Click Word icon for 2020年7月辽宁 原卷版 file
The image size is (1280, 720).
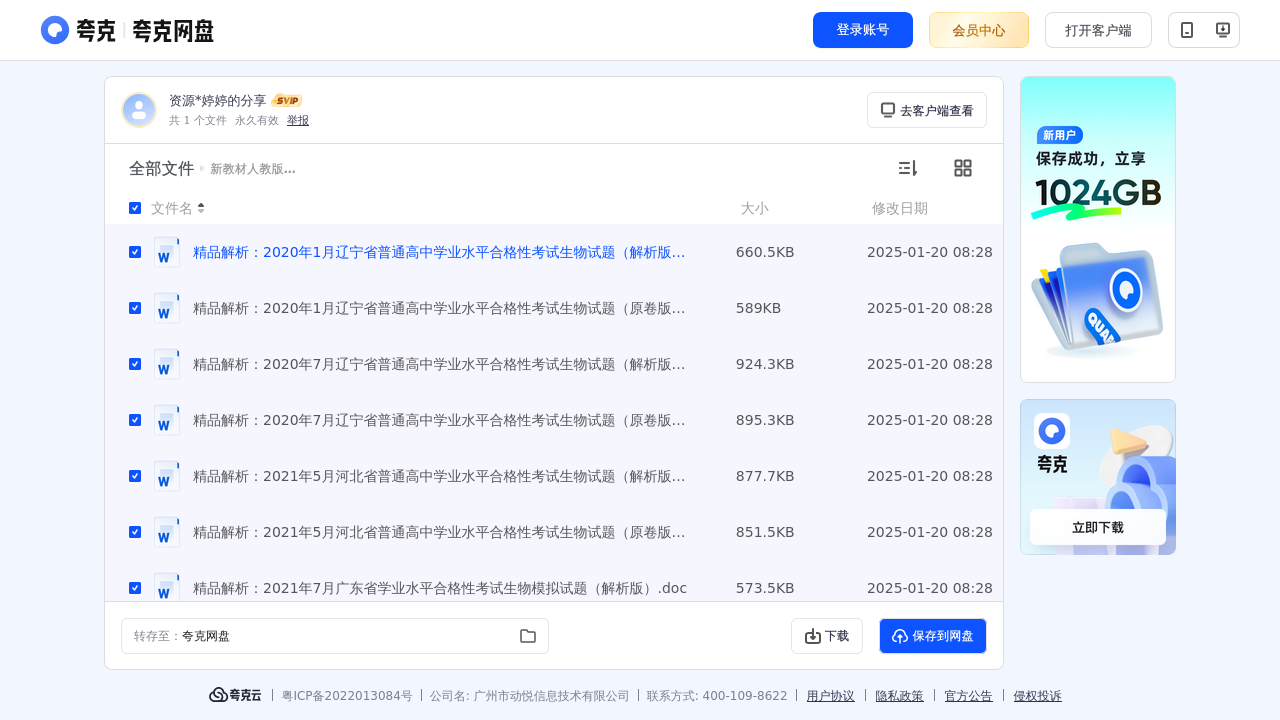(x=167, y=420)
